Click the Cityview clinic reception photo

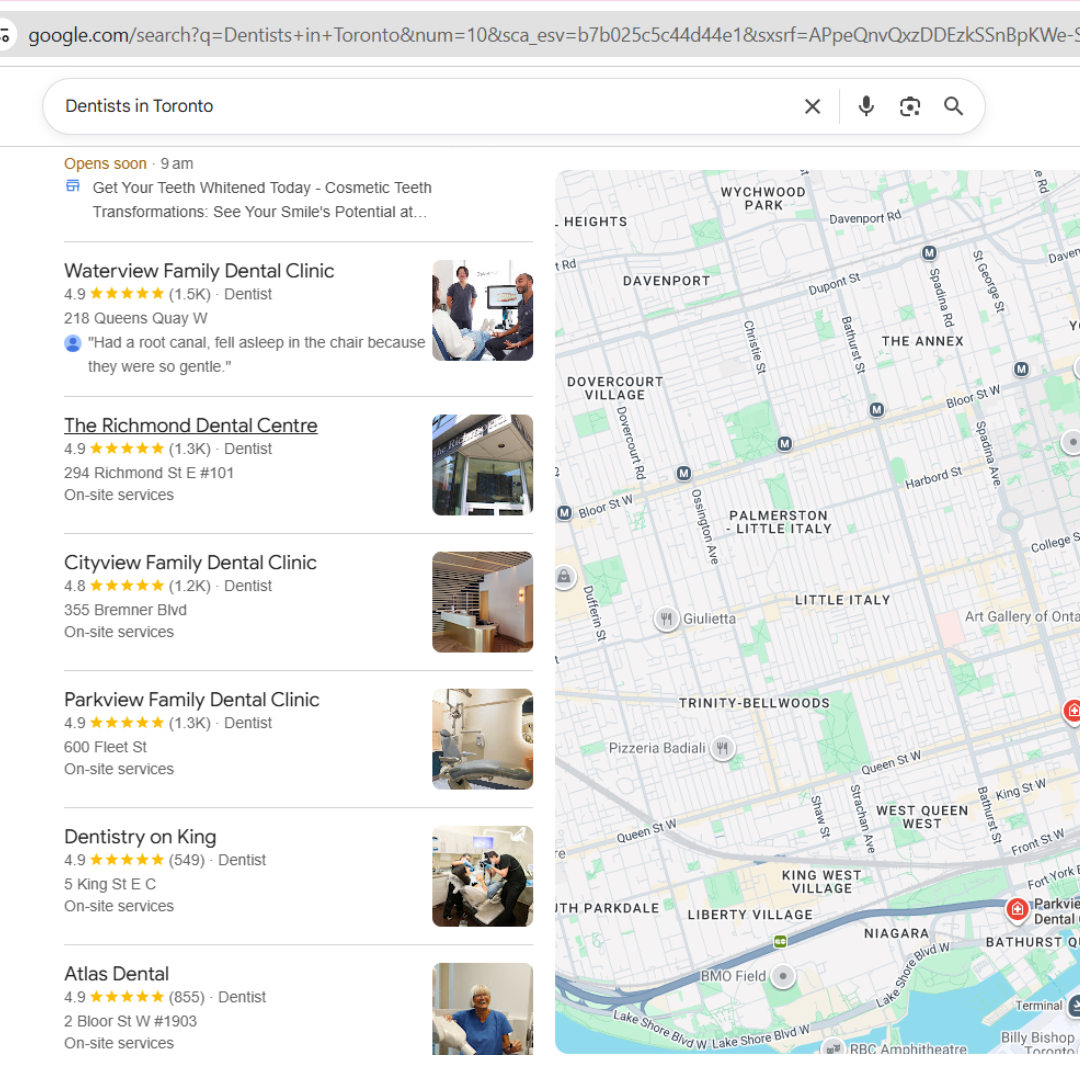click(x=482, y=602)
